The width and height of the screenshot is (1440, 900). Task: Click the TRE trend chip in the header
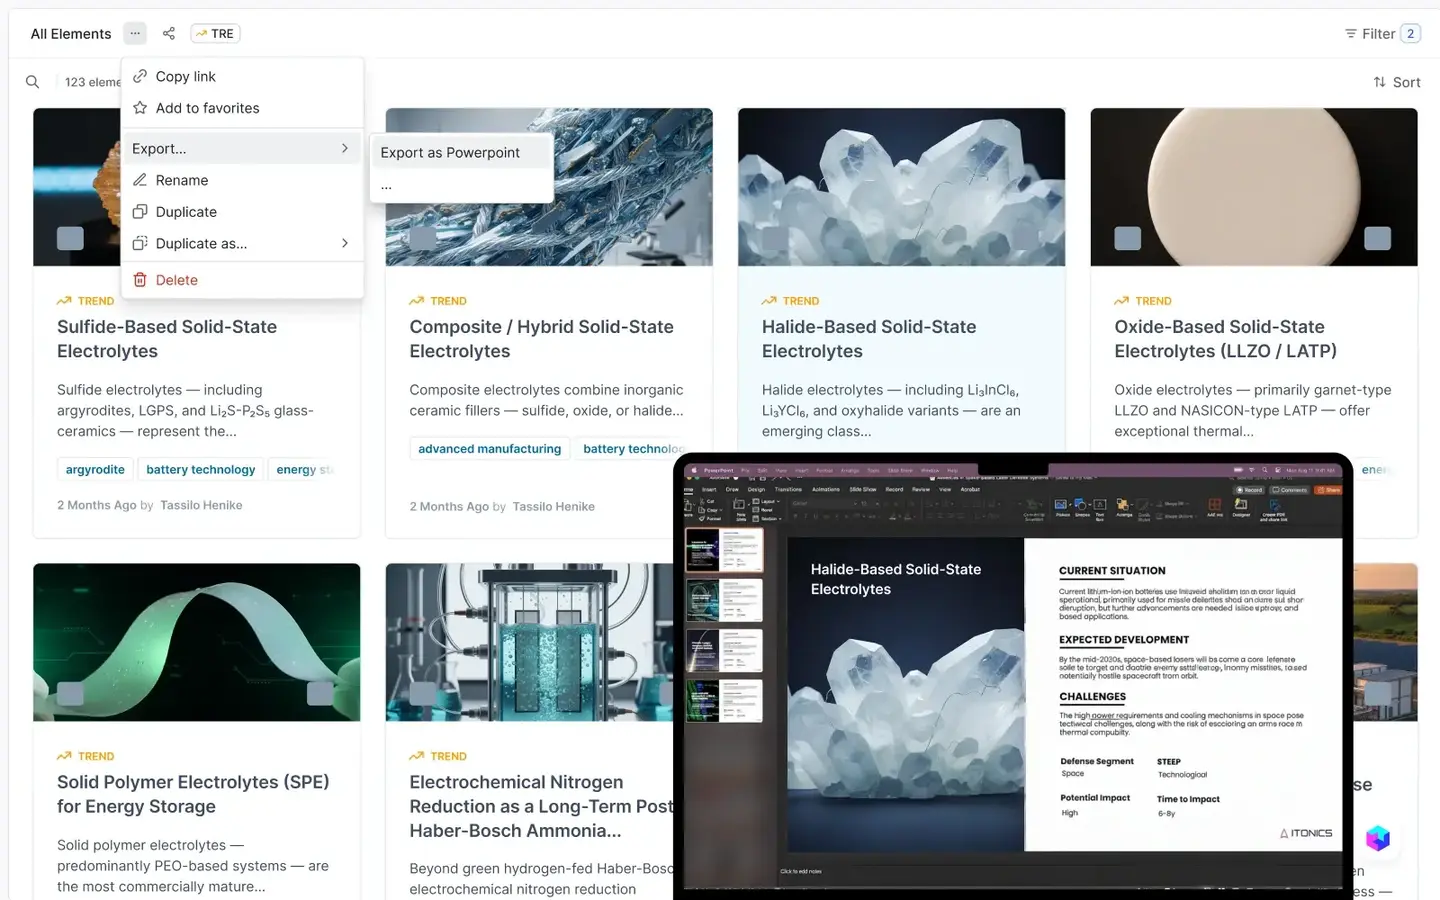[x=215, y=33]
